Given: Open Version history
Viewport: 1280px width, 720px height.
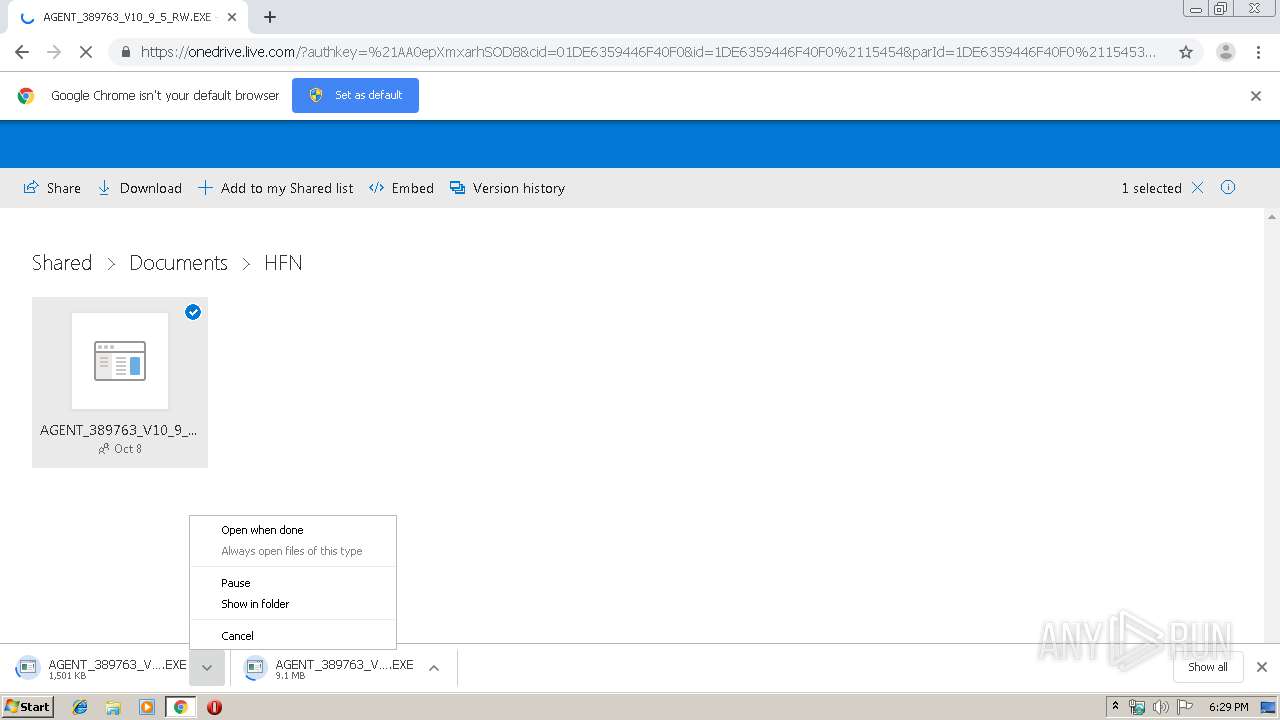Looking at the screenshot, I should tap(507, 188).
